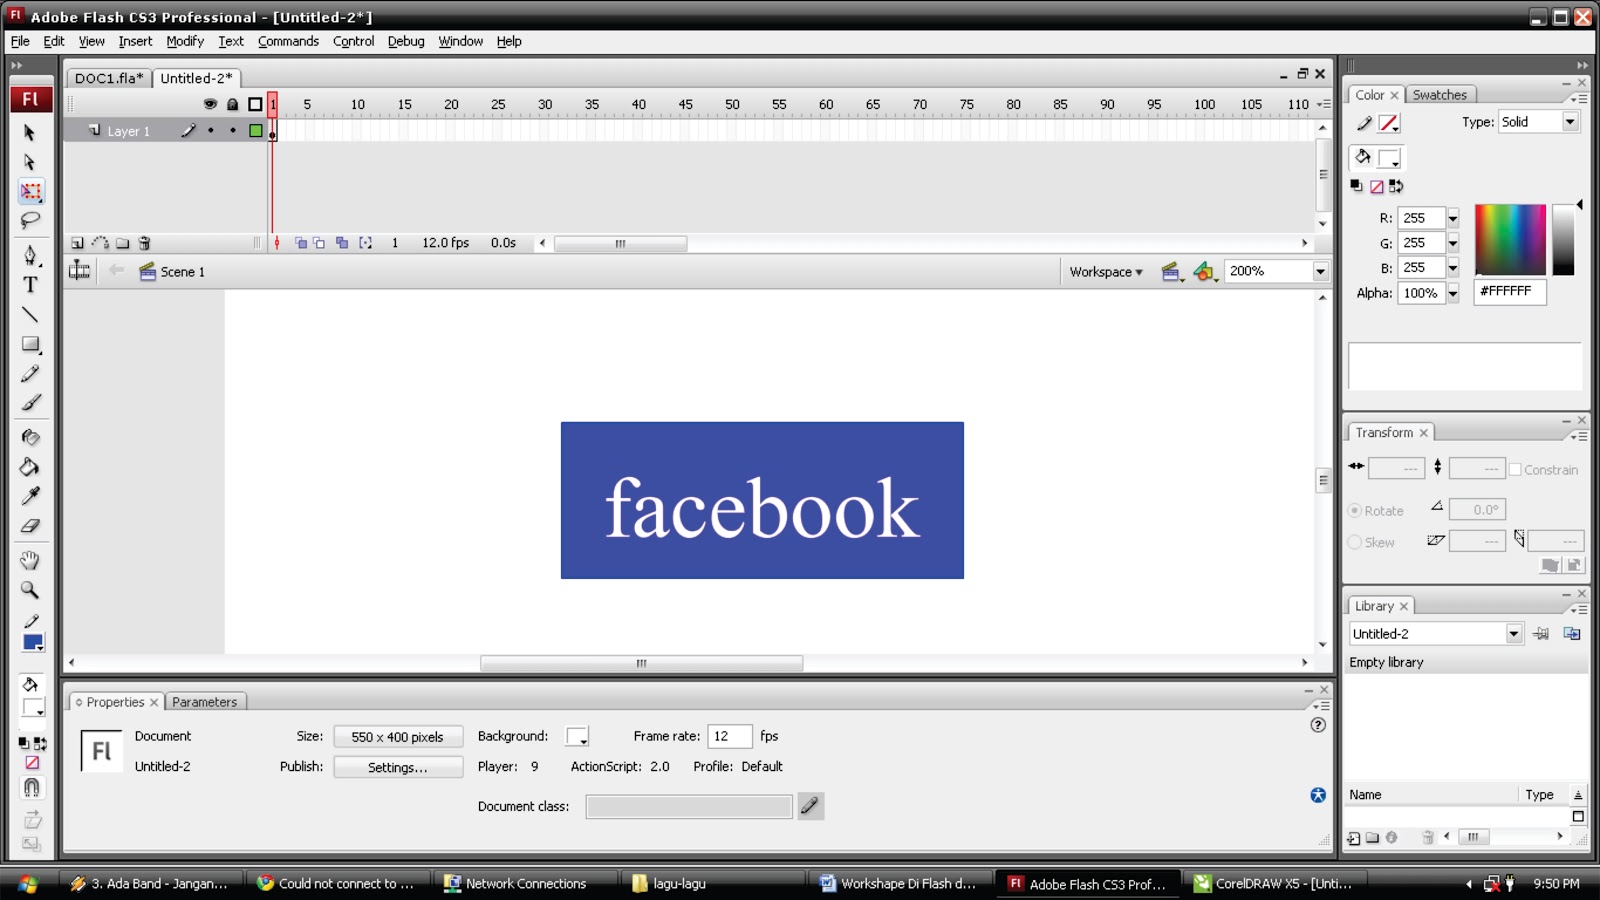The width and height of the screenshot is (1600, 900).
Task: Open the Alpha 100% dropdown
Action: click(x=1453, y=293)
